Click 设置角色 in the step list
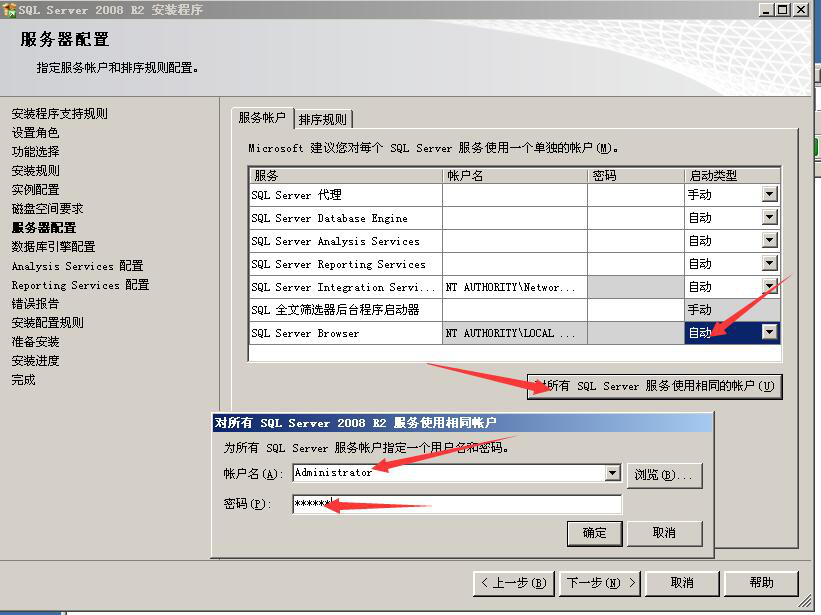 [36, 132]
